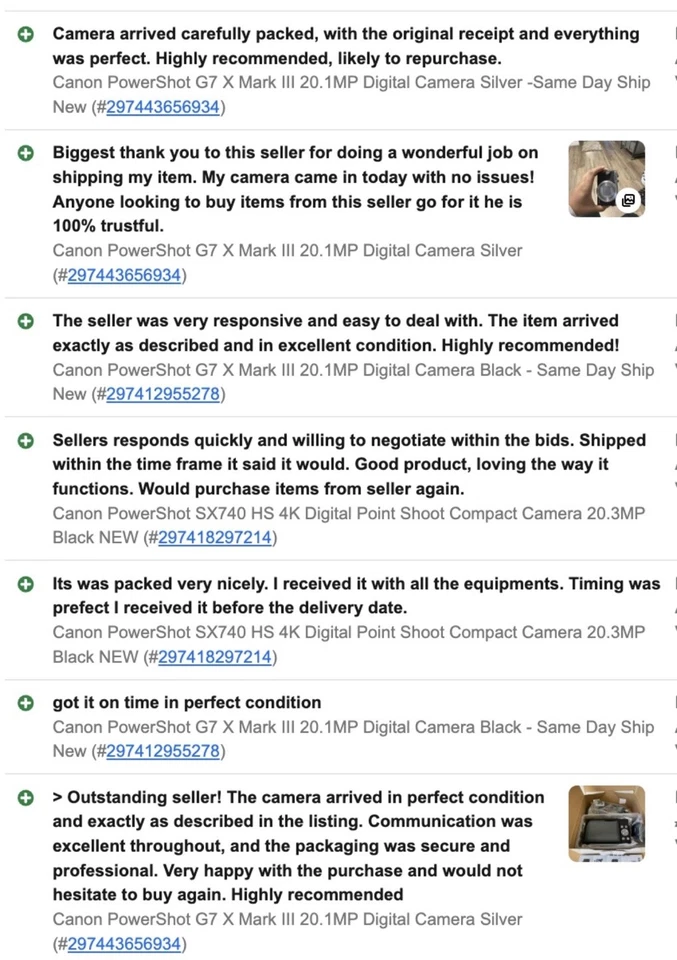Open the buyer photo of the boxed camera
This screenshot has width=677, height=960.
click(x=606, y=823)
